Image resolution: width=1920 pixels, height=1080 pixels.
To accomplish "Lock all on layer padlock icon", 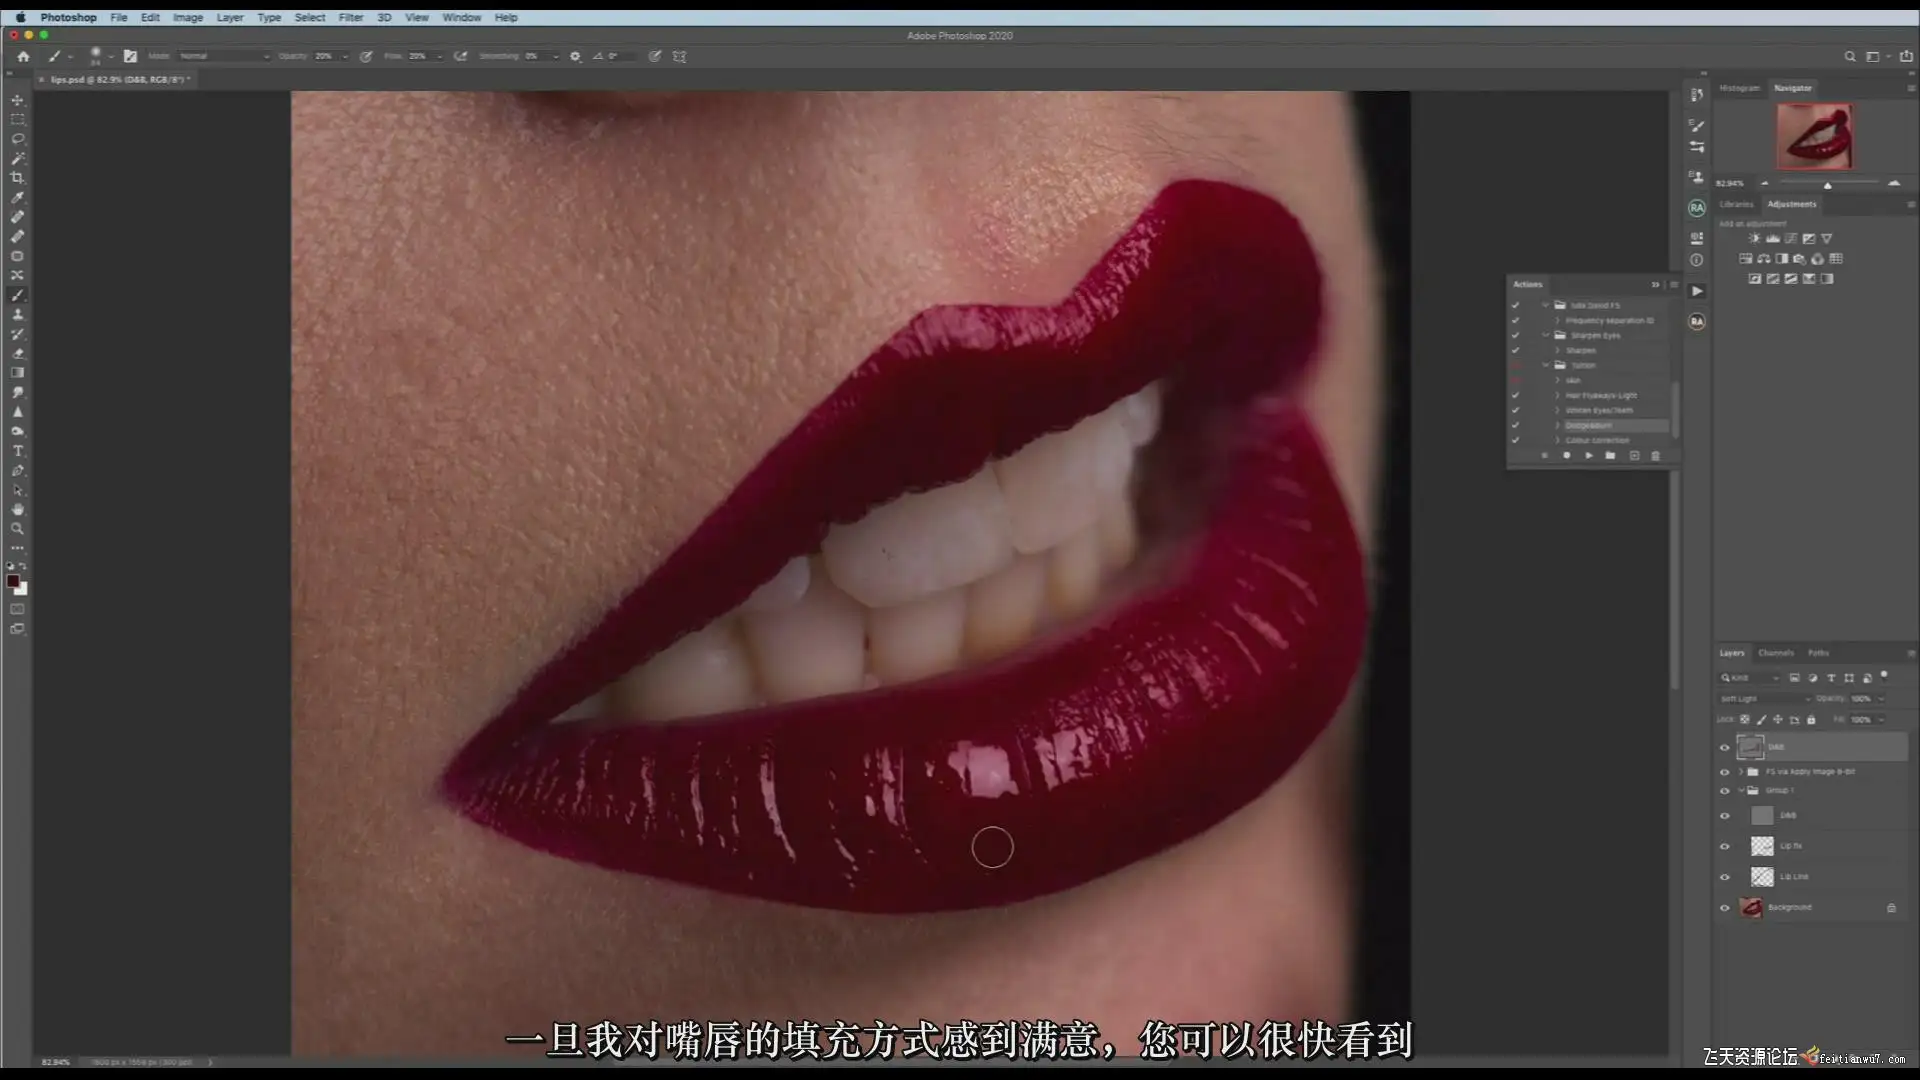I will (1811, 720).
